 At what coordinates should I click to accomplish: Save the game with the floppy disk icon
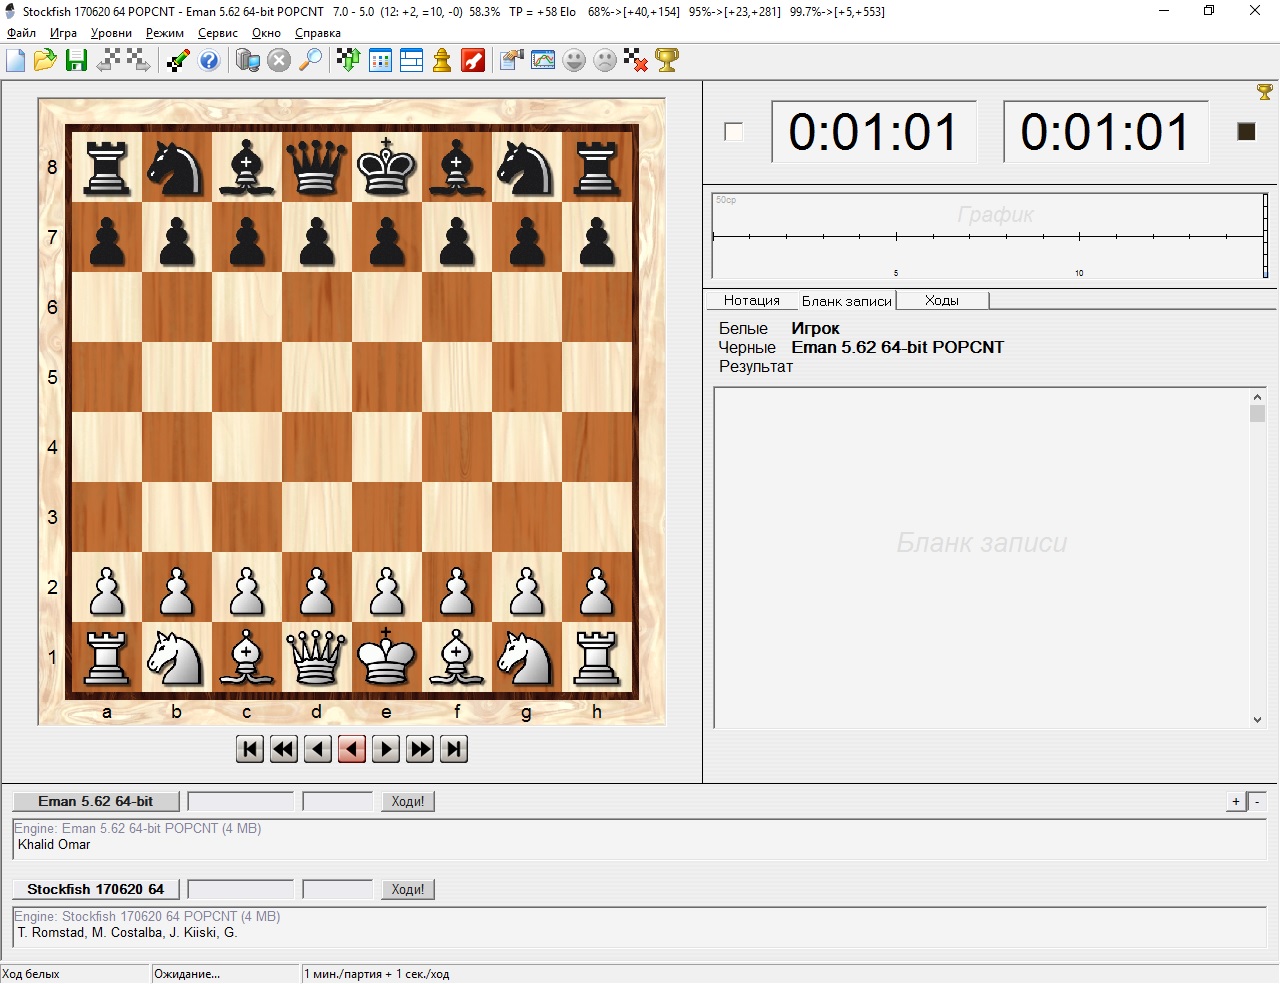[76, 61]
